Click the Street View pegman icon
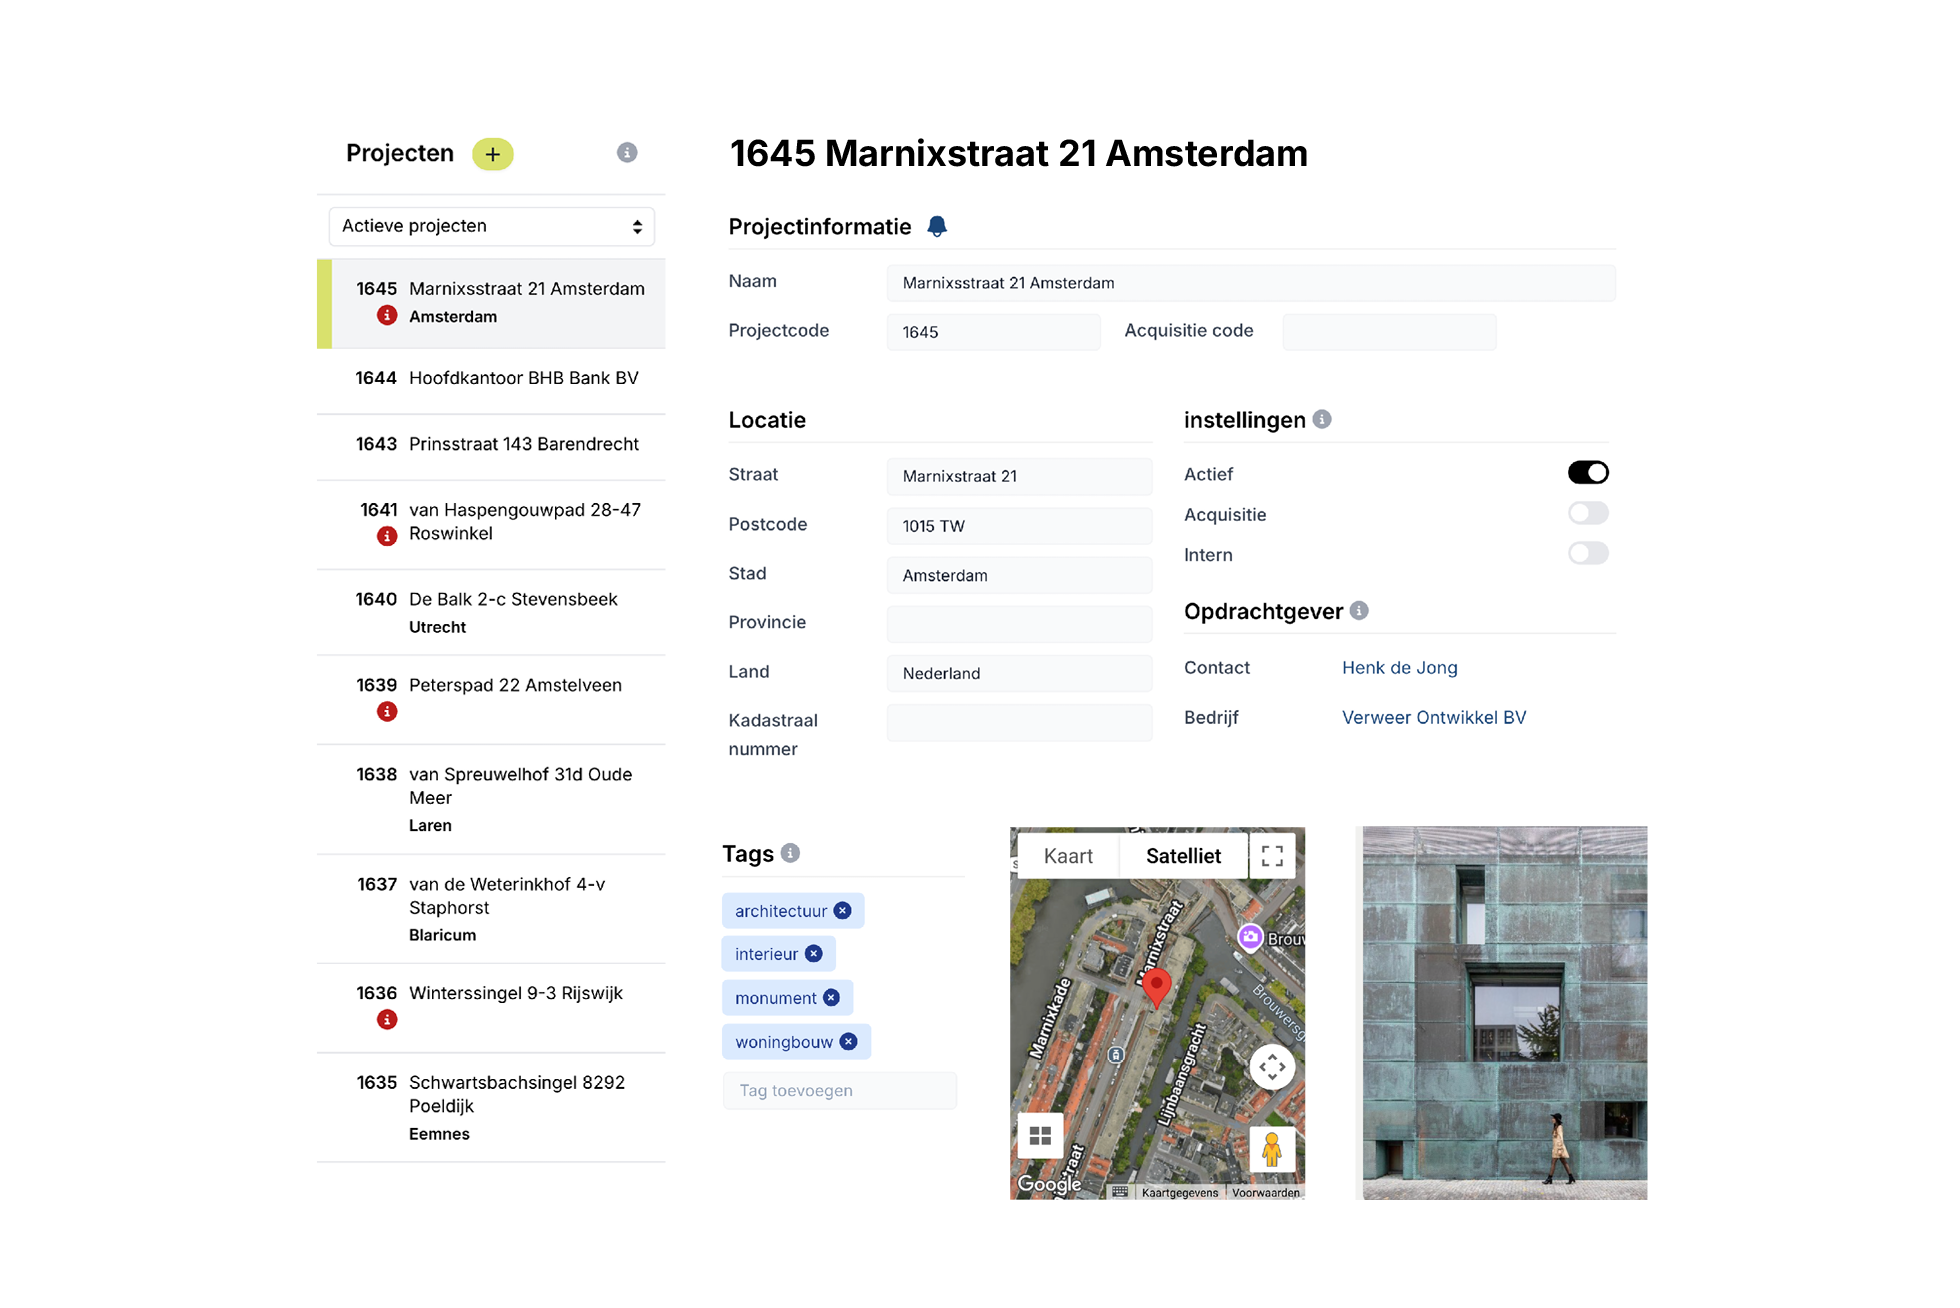Screen dimensions: 1960x1308 [1272, 1149]
